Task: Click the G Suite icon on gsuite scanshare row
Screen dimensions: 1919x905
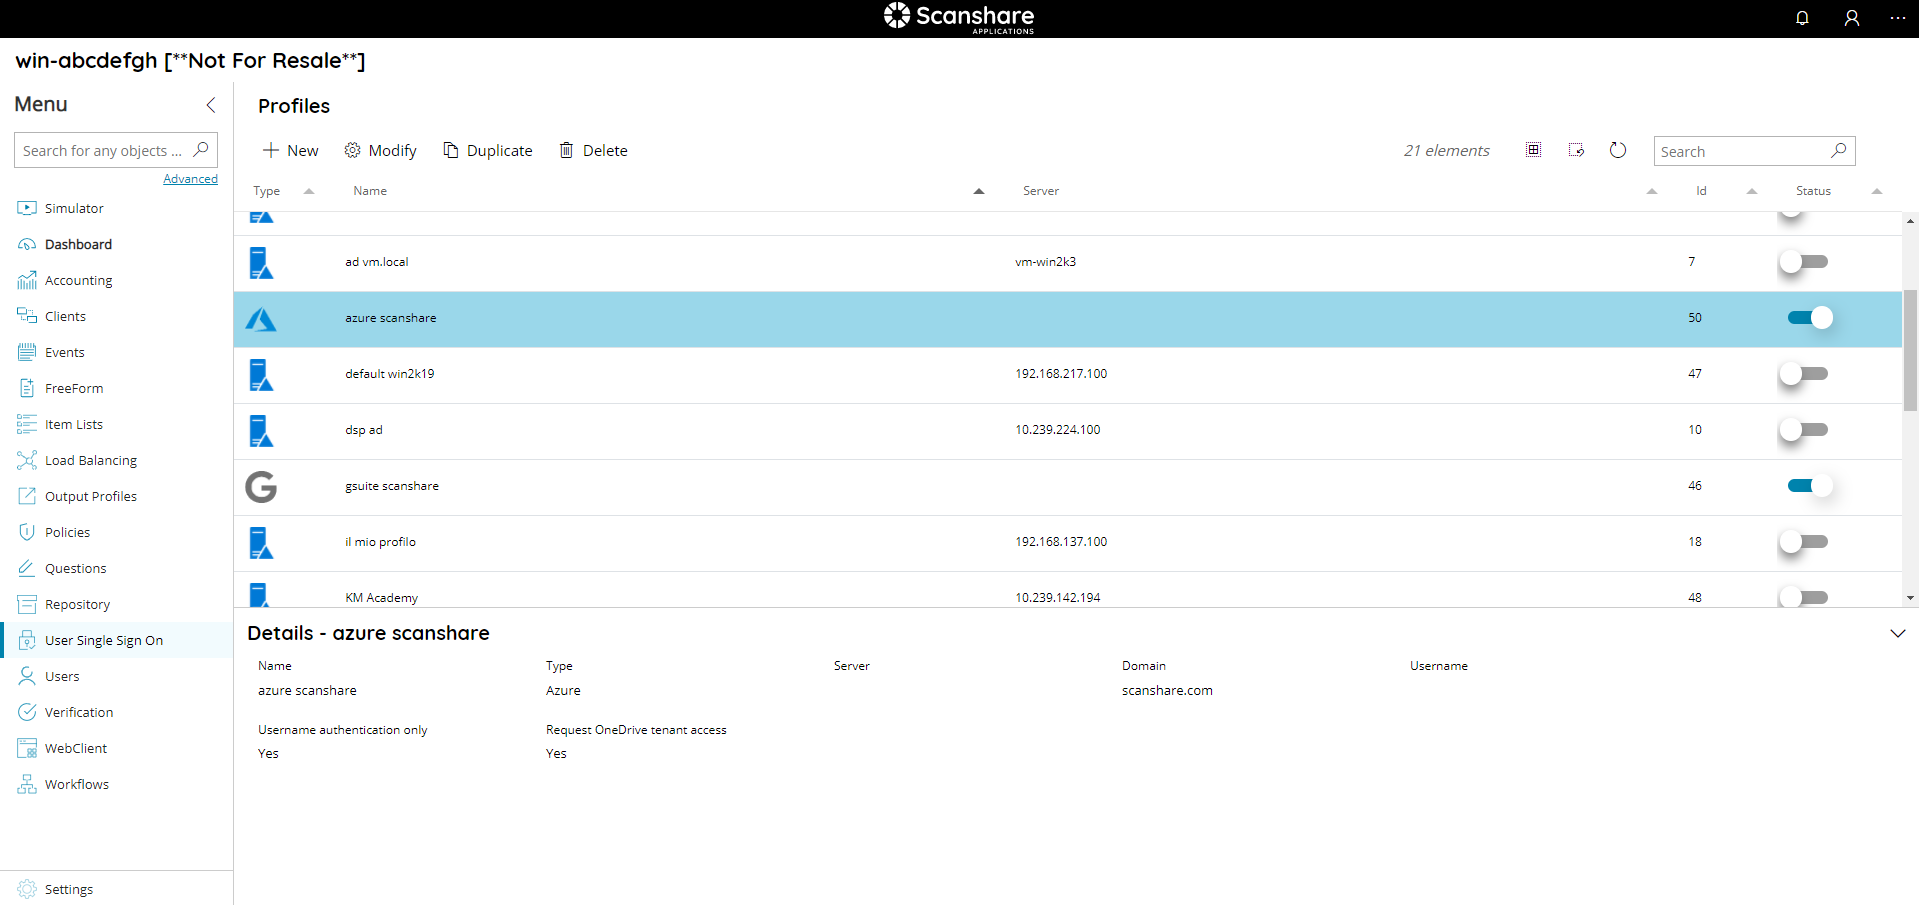Action: 260,487
